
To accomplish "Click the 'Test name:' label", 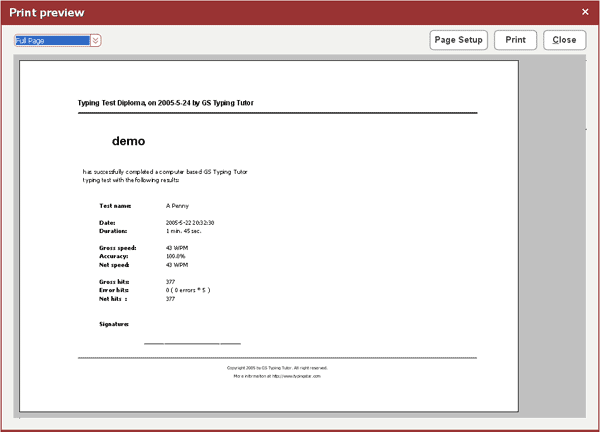I will point(115,206).
